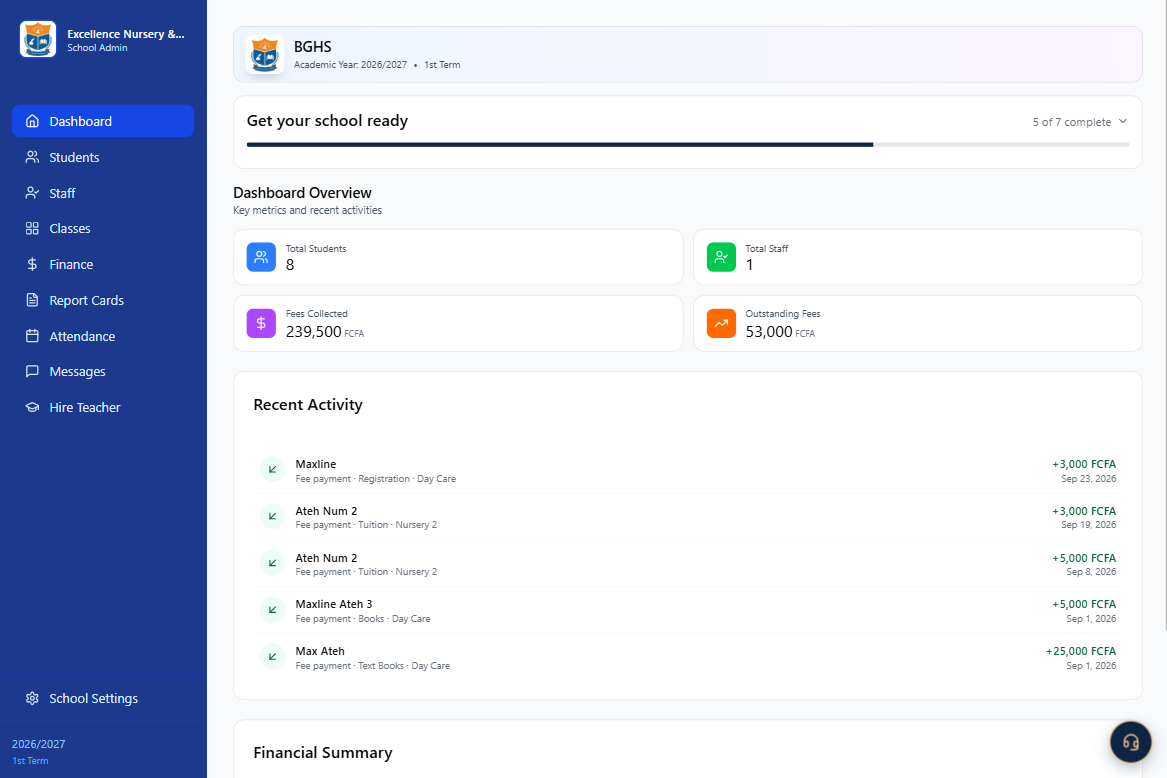Click the Attendance calendar icon
The height and width of the screenshot is (778, 1167).
coord(32,336)
